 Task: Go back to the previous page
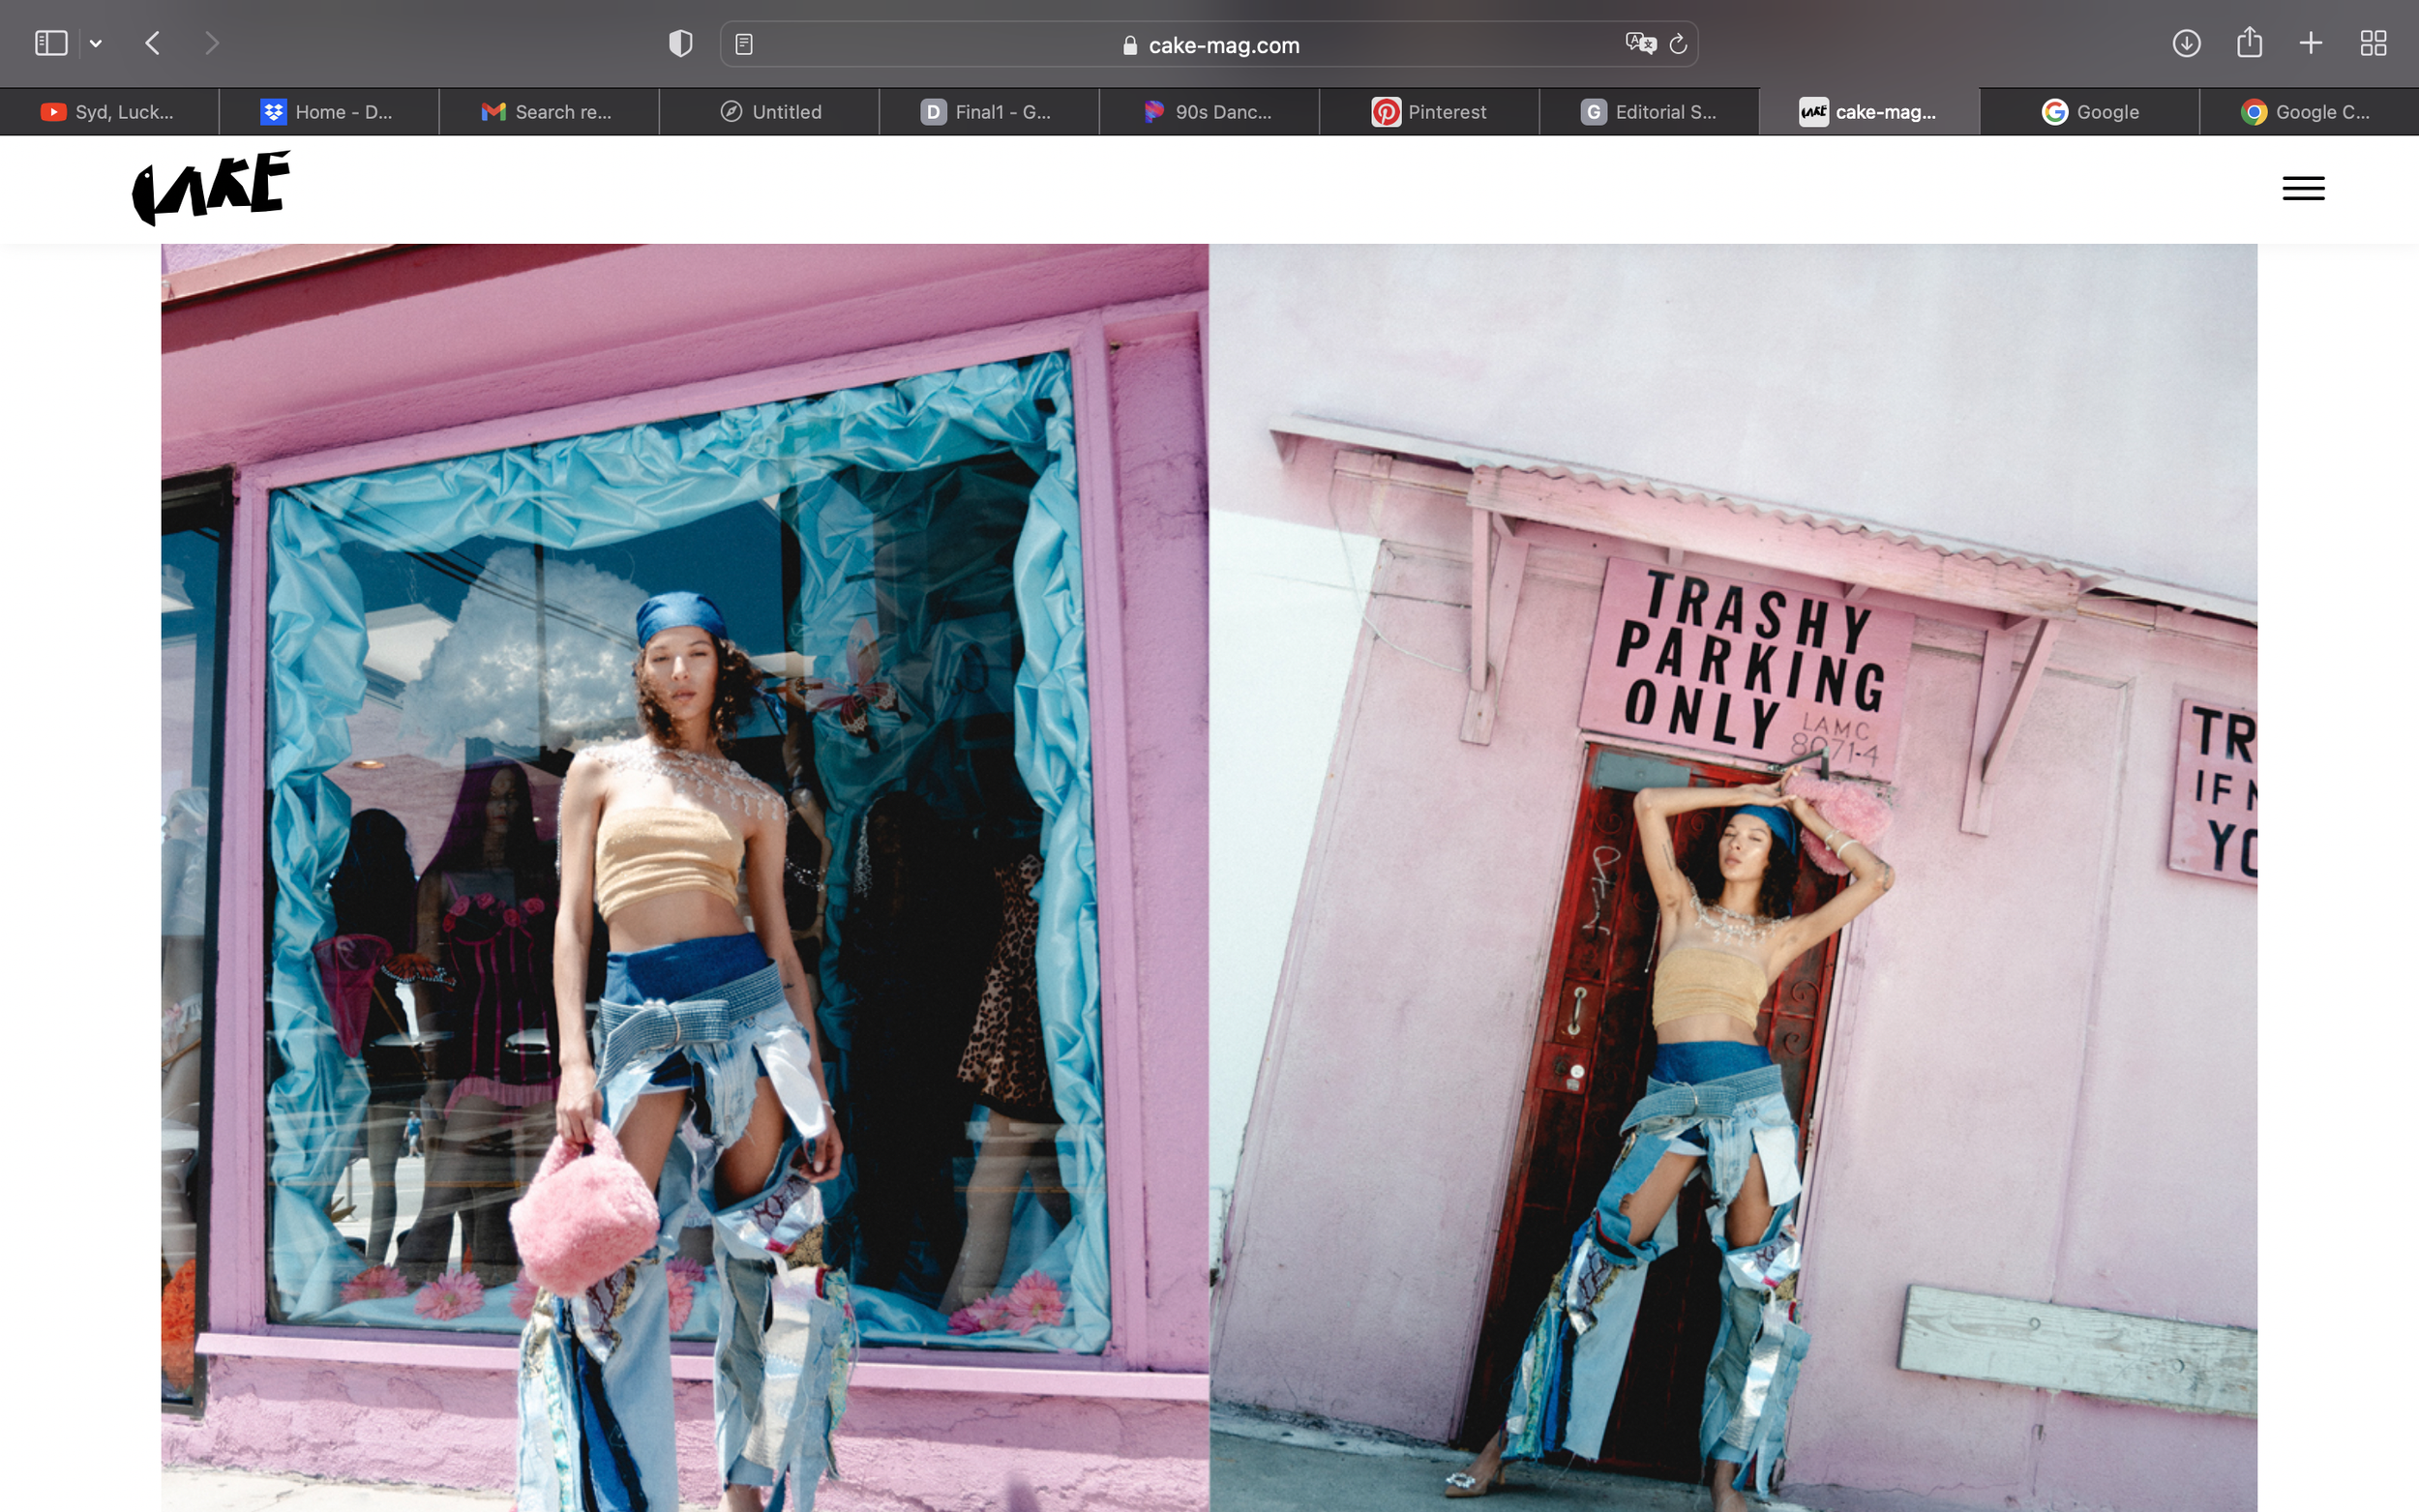pyautogui.click(x=153, y=43)
